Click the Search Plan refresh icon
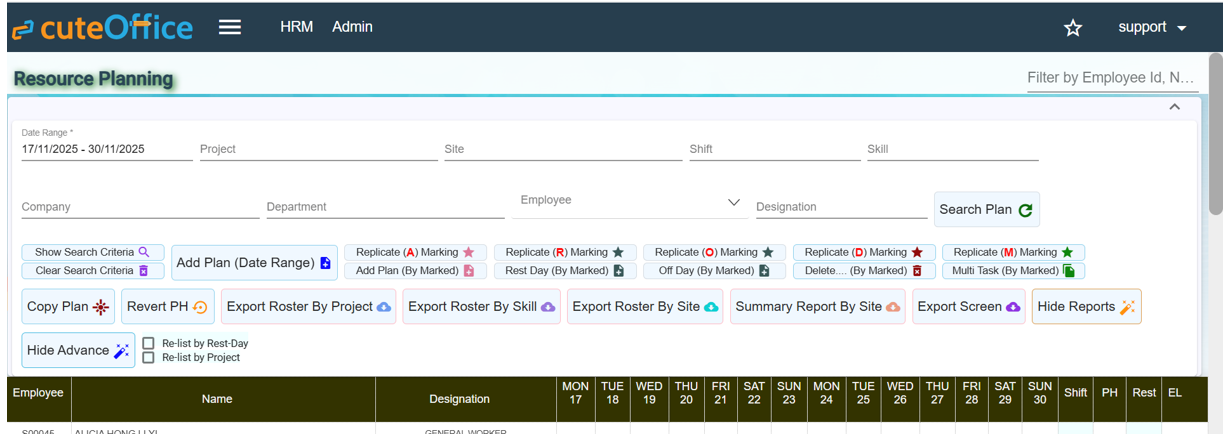The height and width of the screenshot is (434, 1227). (x=1025, y=210)
